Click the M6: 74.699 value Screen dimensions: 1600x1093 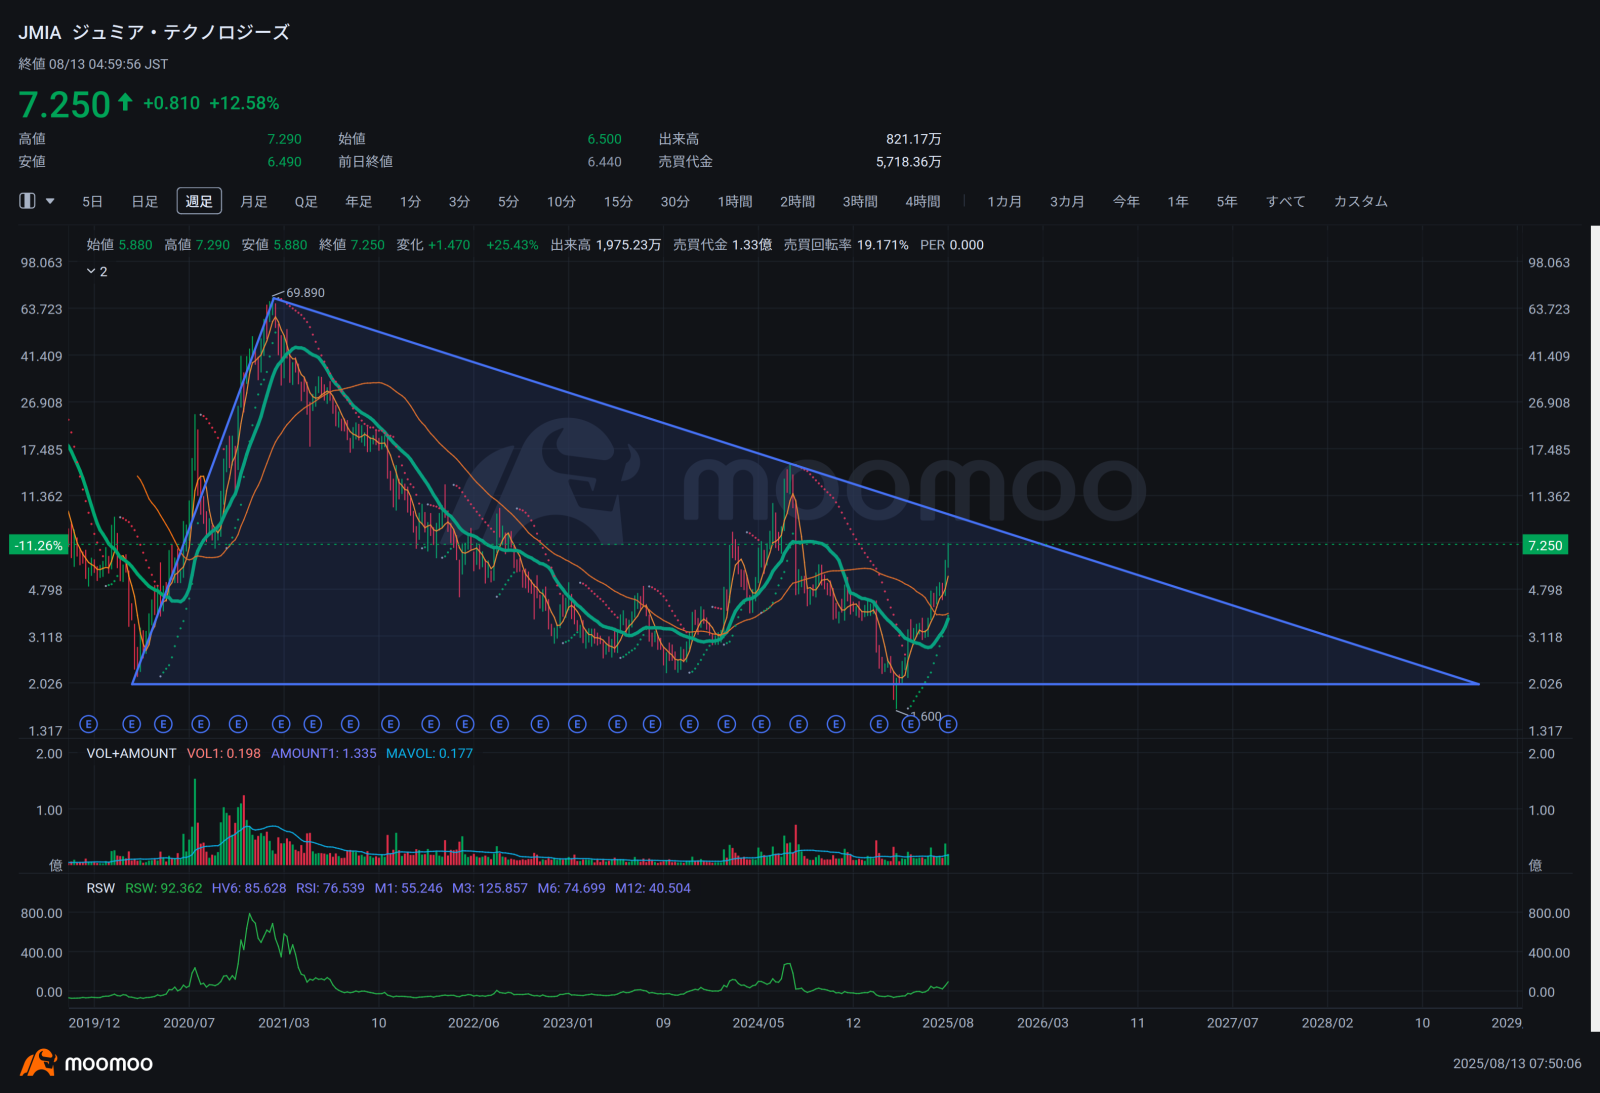[x=571, y=888]
